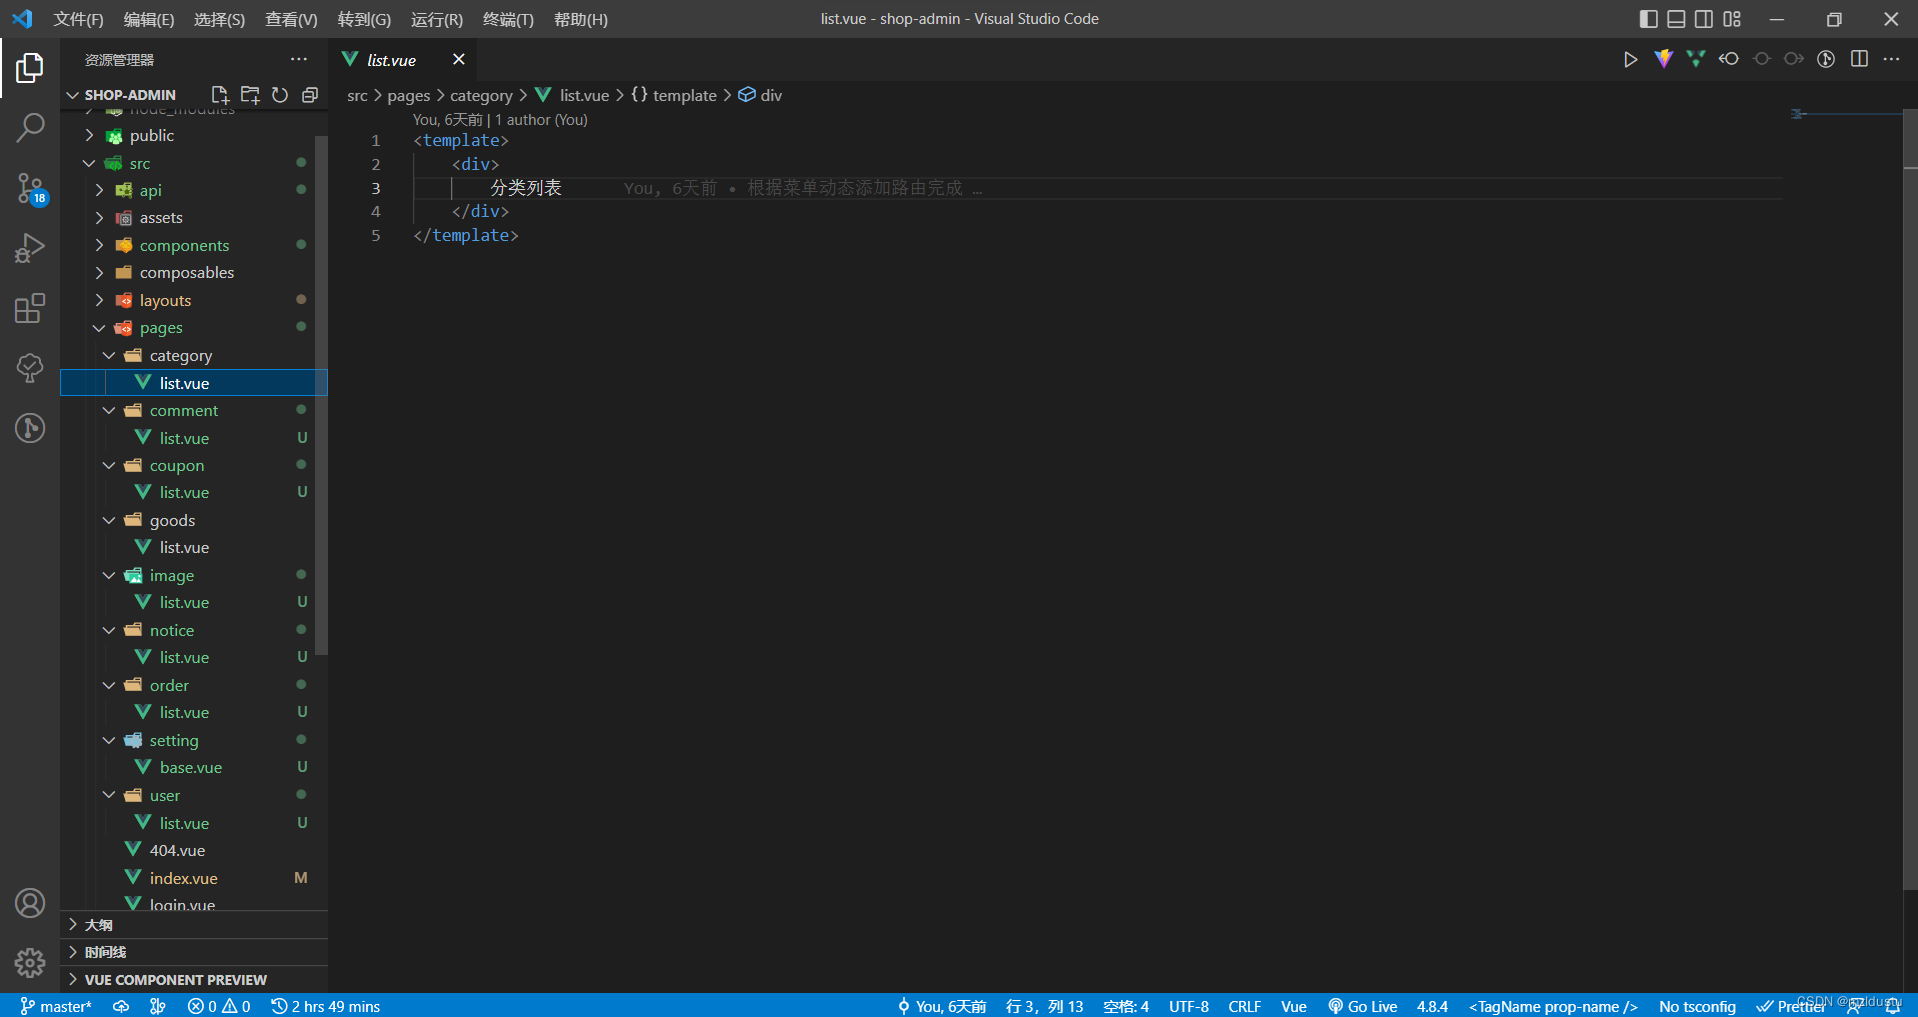1918x1017 pixels.
Task: Open the 帮助(H) menu
Action: click(580, 19)
